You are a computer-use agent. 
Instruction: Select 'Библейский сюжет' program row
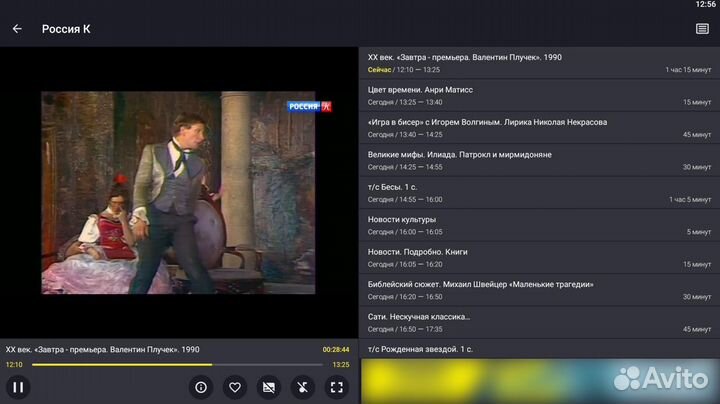[539, 290]
